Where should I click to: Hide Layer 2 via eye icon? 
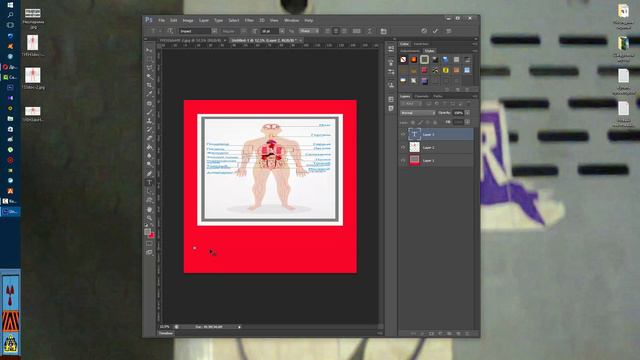point(403,147)
